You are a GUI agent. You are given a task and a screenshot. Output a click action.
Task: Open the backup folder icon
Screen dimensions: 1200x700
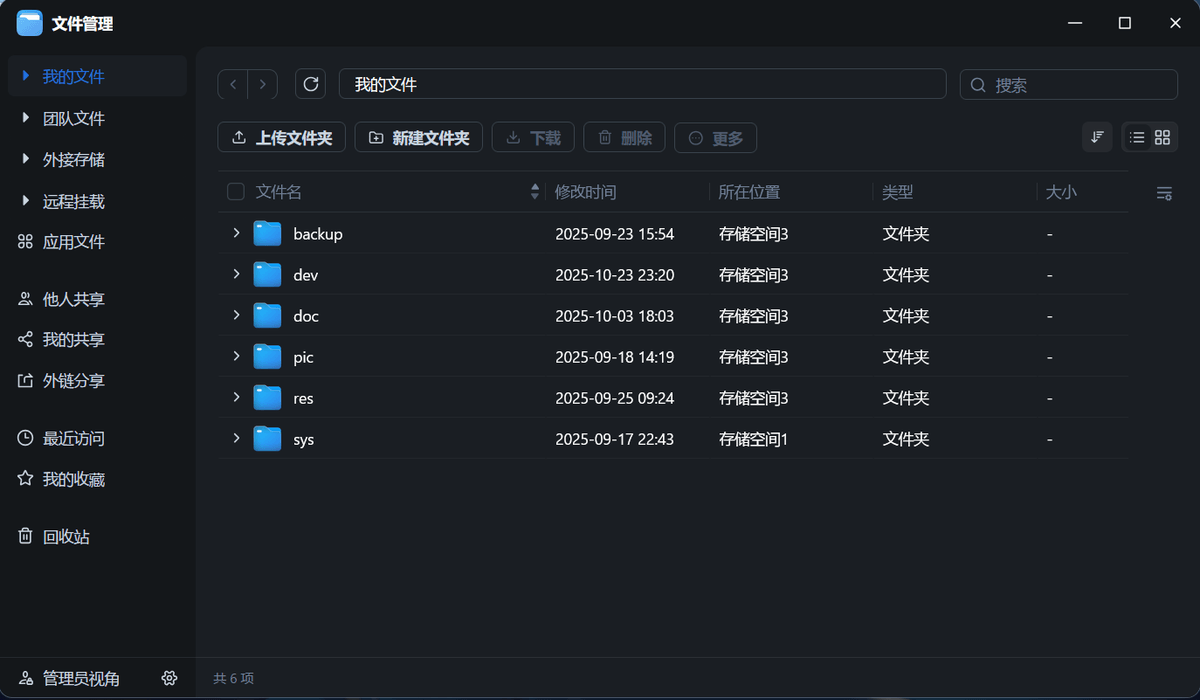click(267, 234)
